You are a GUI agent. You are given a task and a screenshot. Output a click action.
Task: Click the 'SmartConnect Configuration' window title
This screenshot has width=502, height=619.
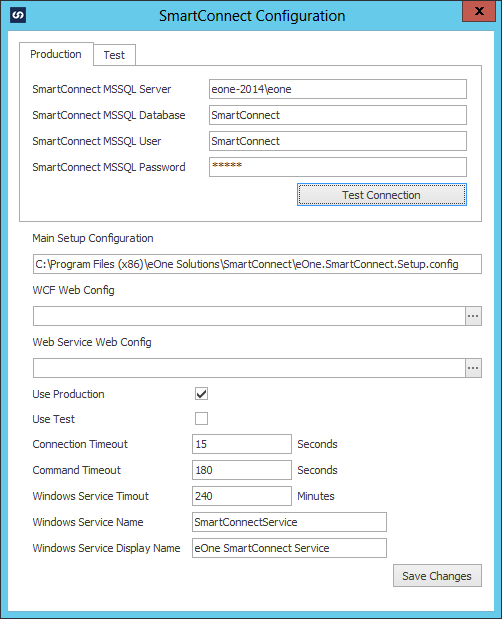252,16
